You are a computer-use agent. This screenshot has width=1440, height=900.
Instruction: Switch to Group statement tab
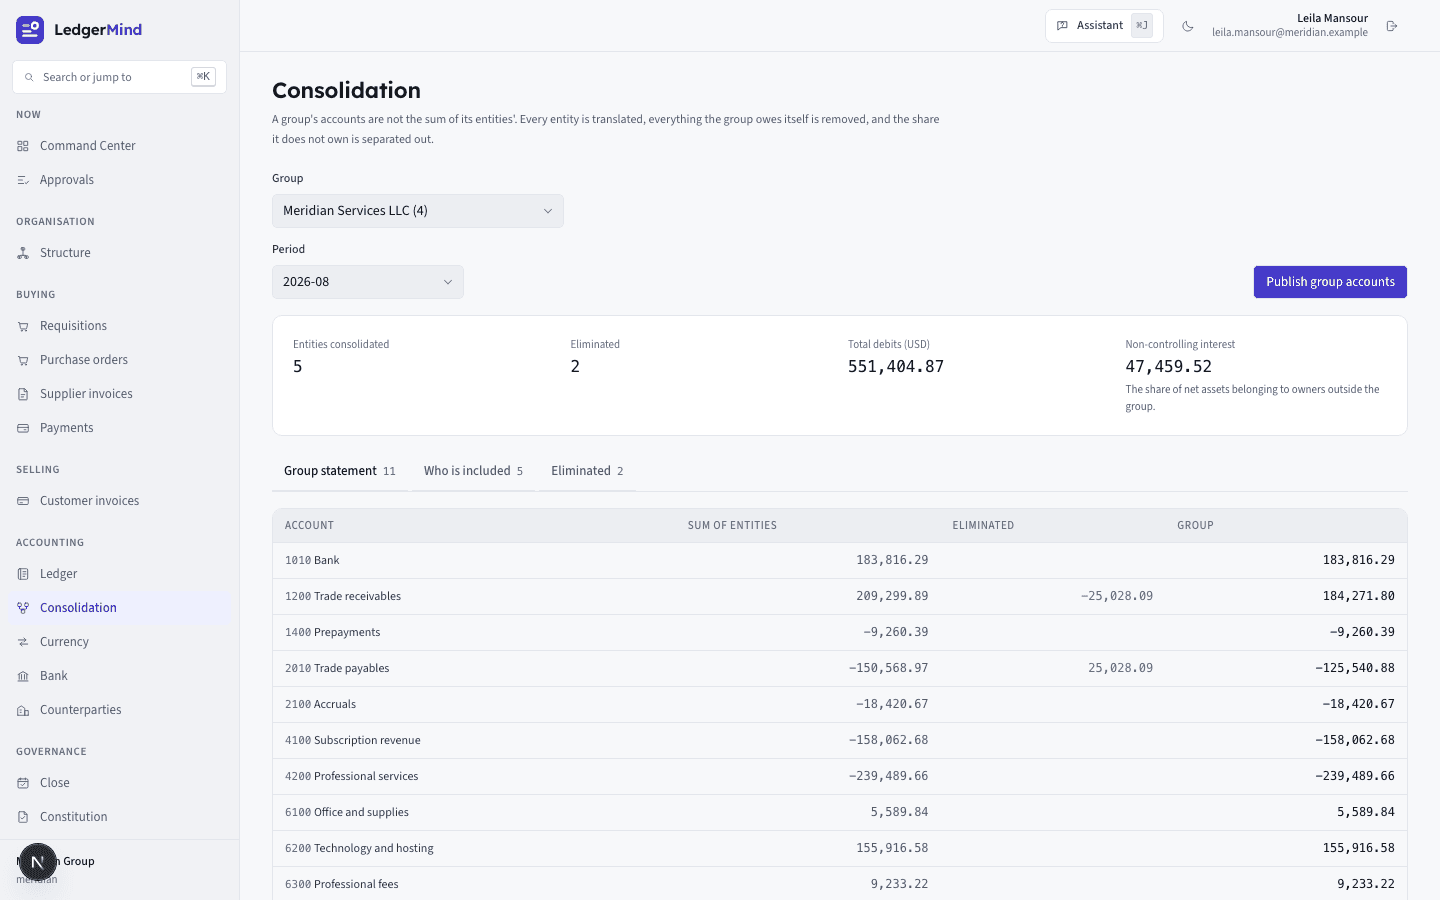click(340, 471)
